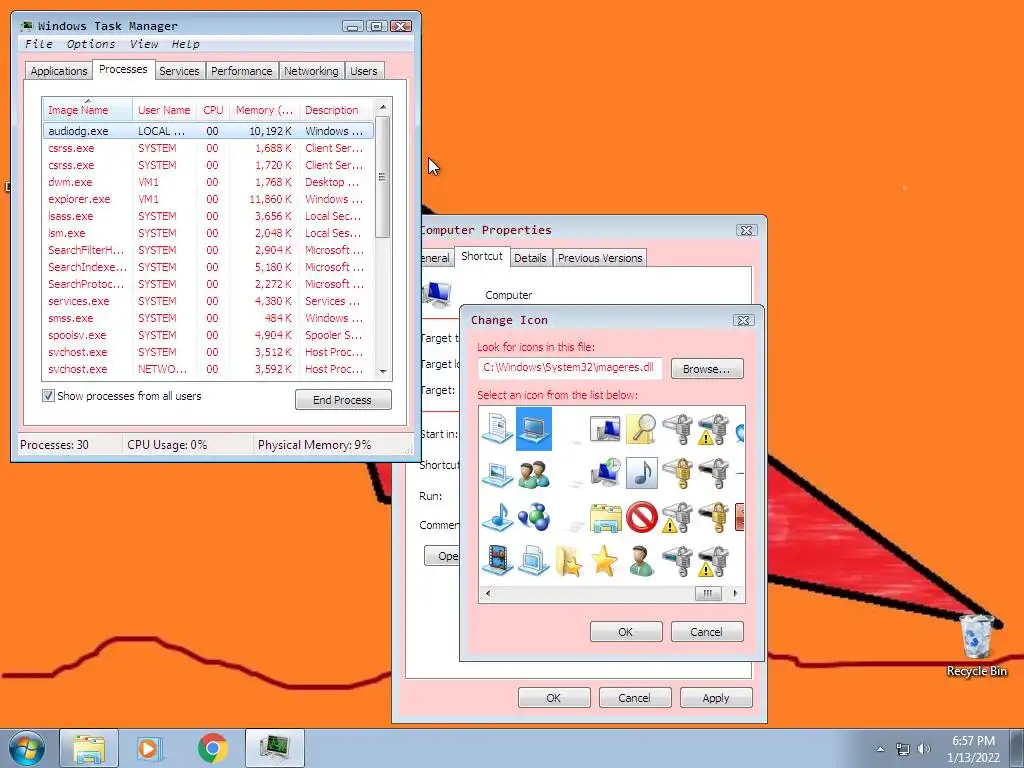1024x768 pixels.
Task: Click the volume speaker tray icon
Action: pos(923,749)
